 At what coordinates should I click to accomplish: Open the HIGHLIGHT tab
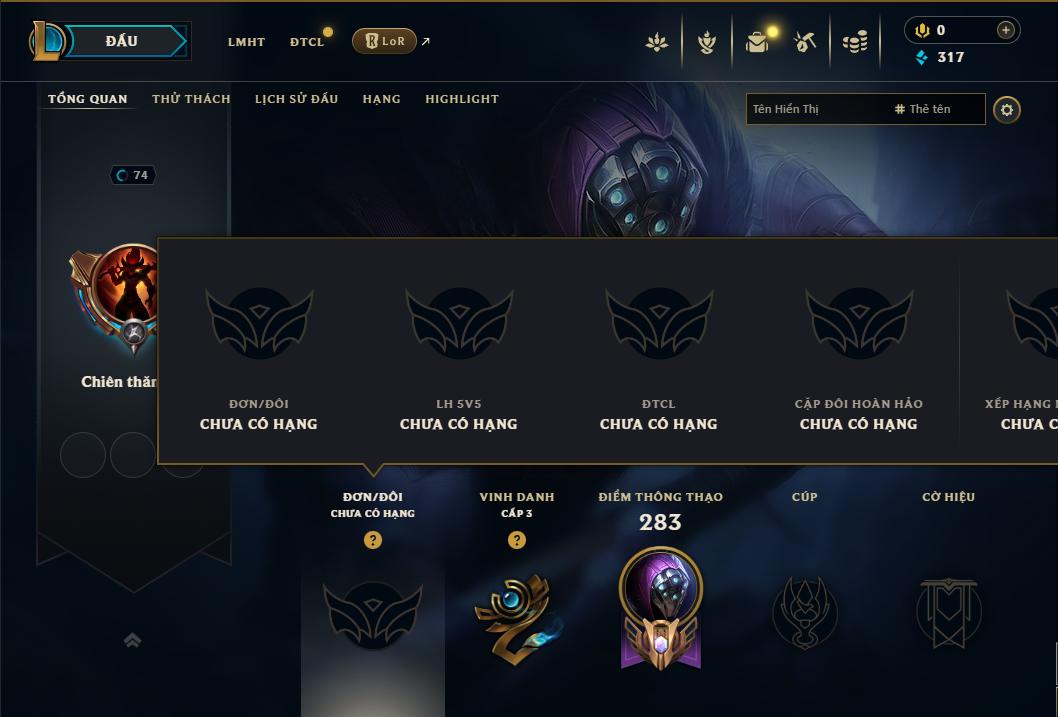462,99
